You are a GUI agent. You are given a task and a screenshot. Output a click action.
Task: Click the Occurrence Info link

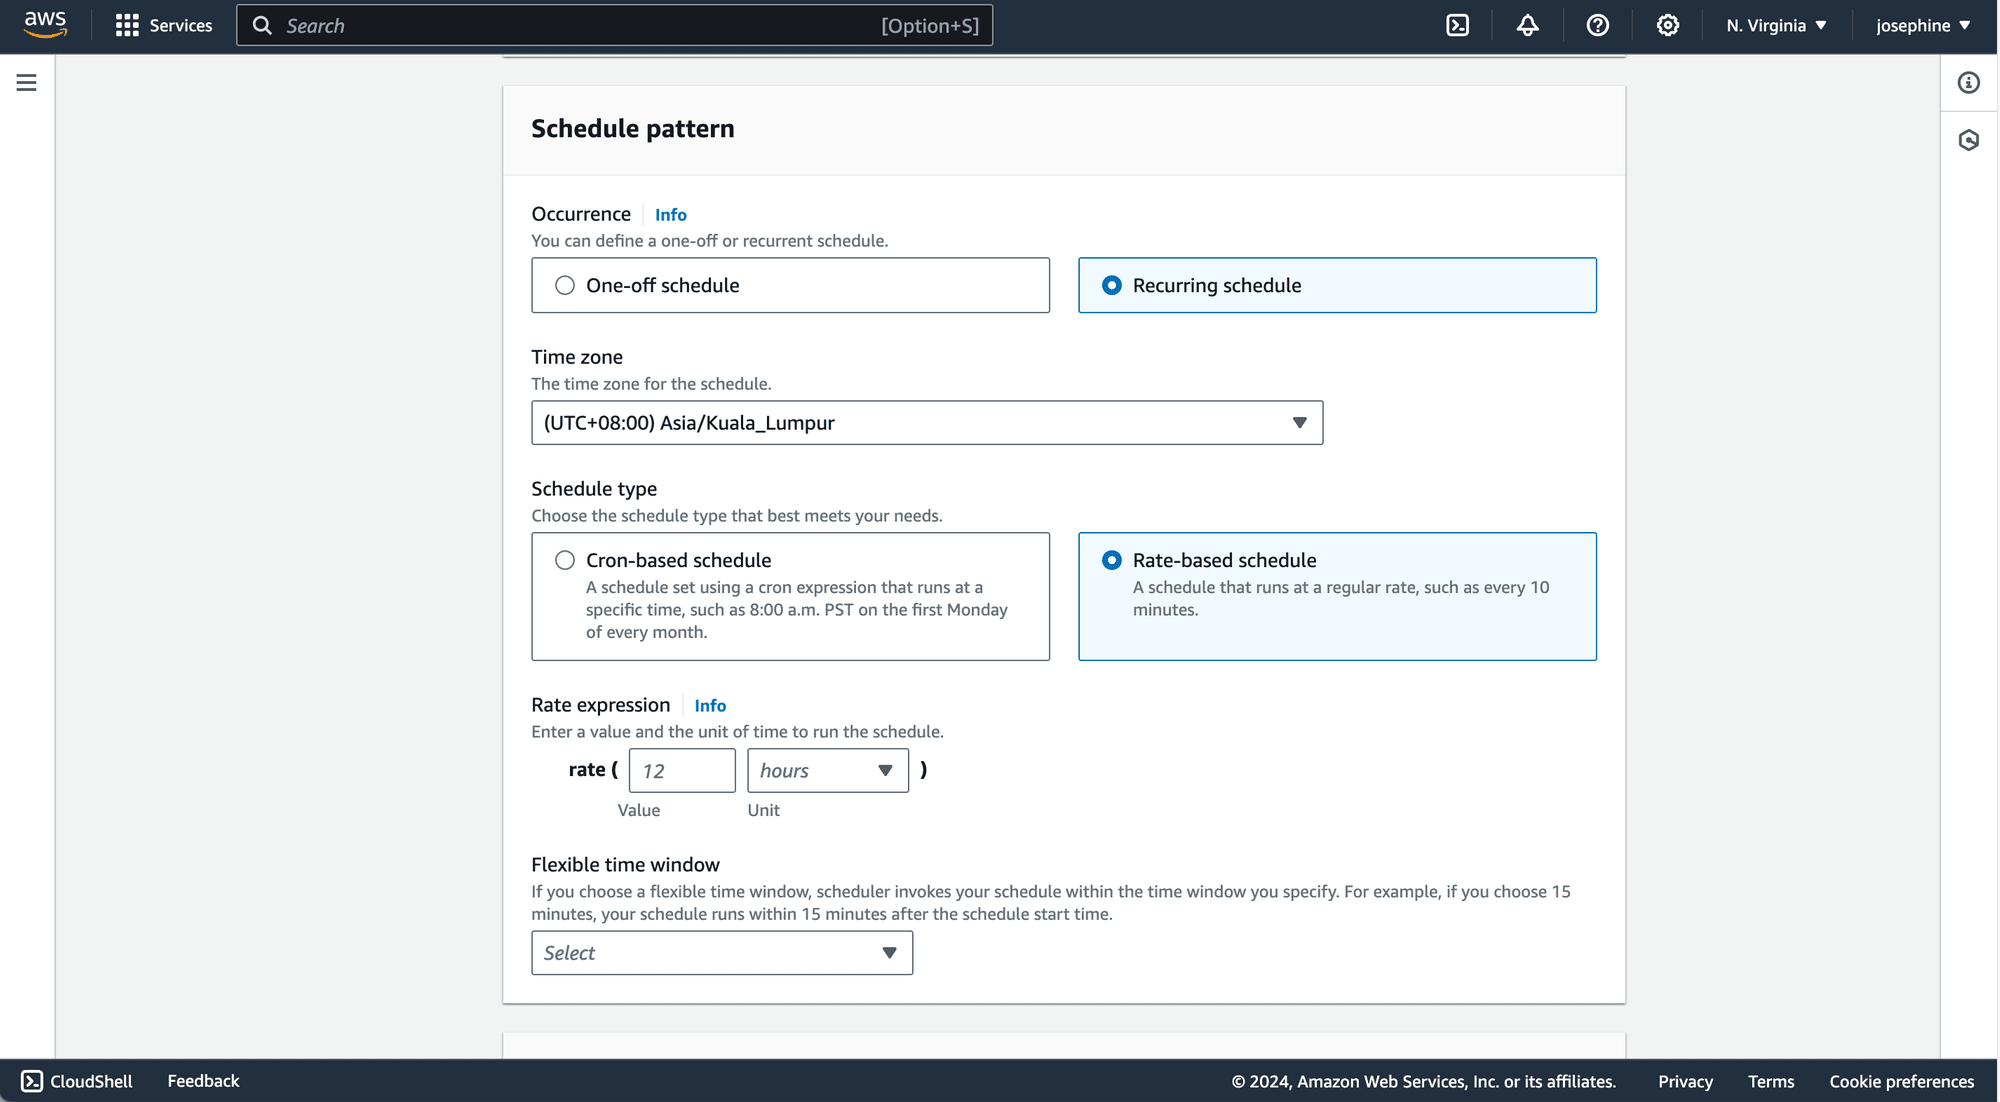point(670,214)
